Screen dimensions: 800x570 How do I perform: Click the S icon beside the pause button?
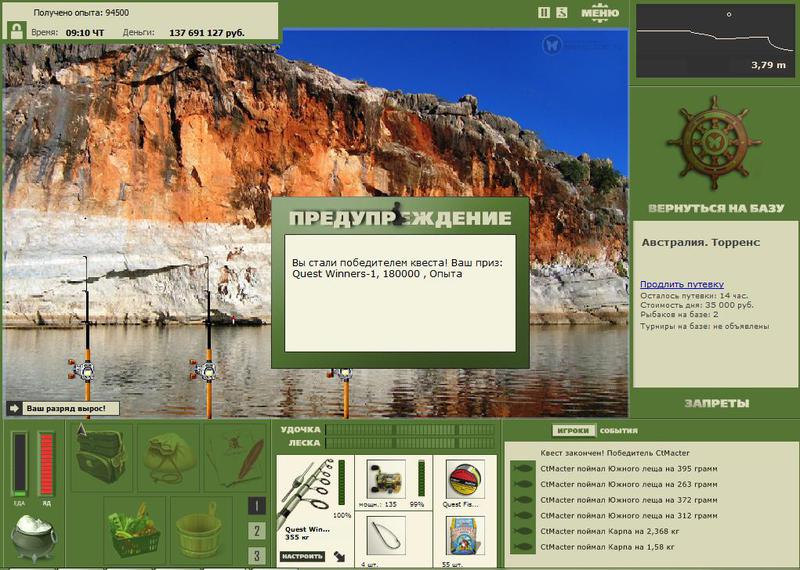(x=562, y=13)
